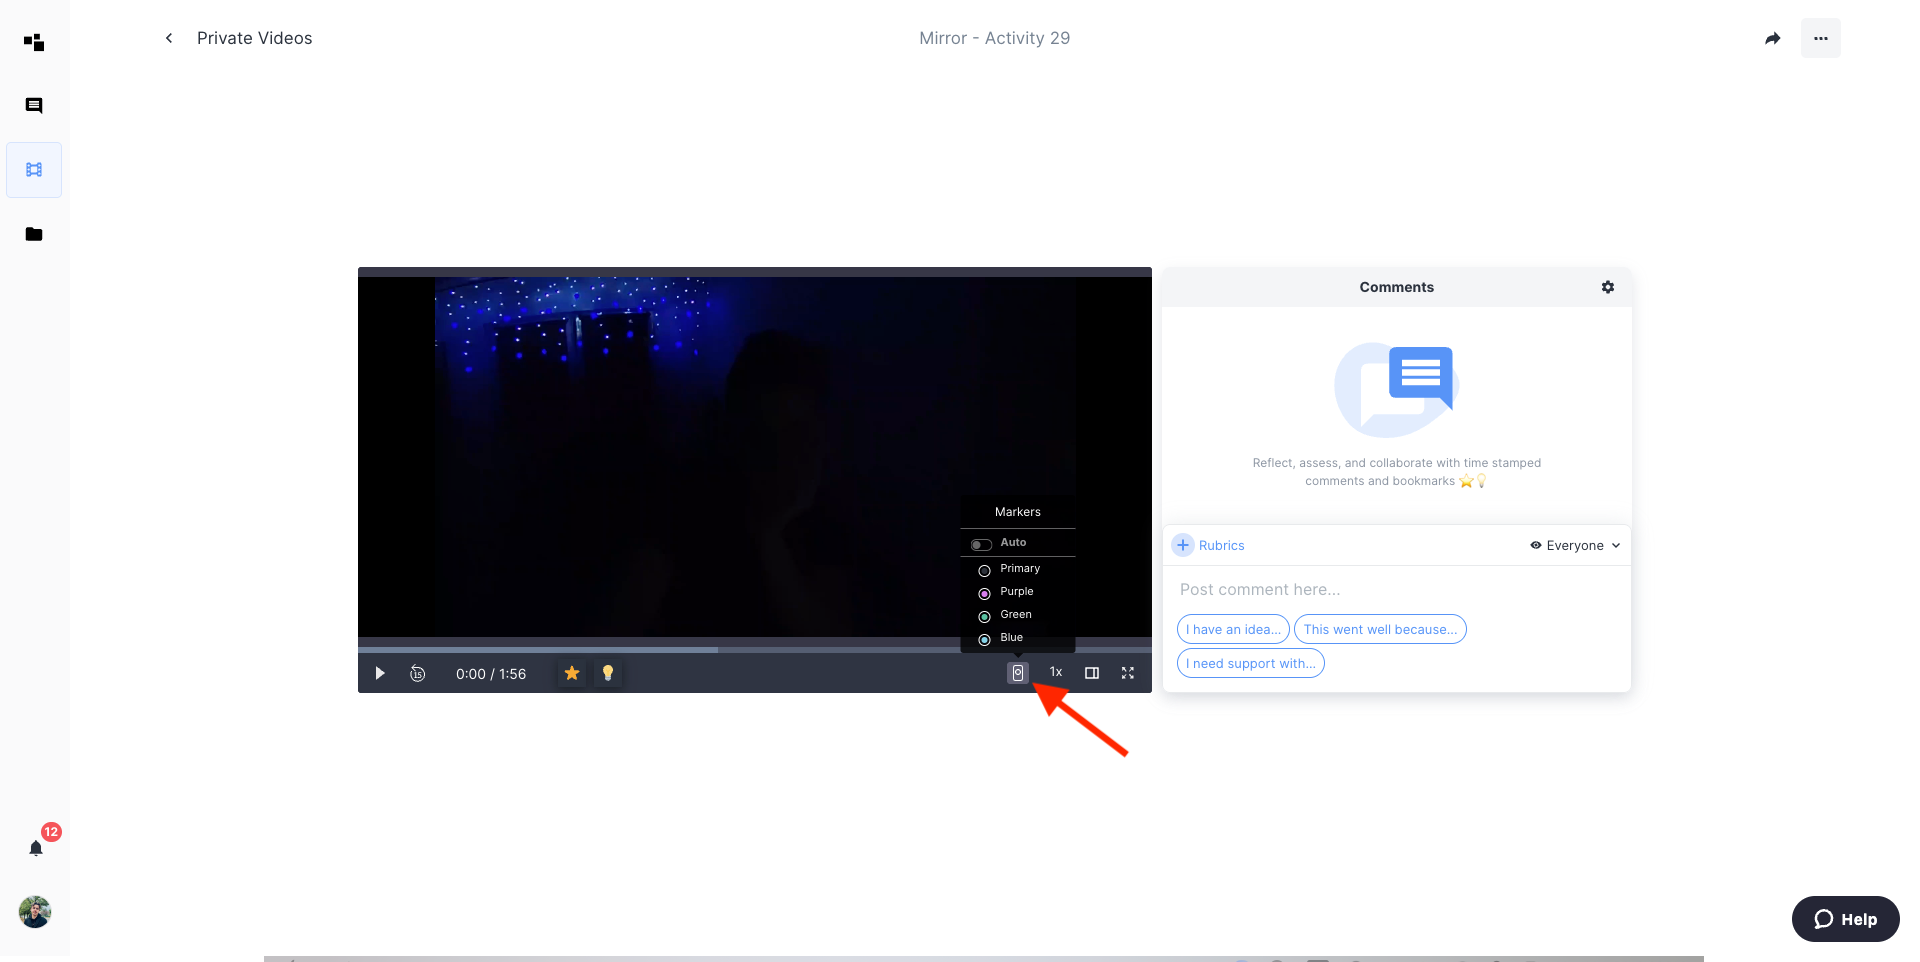Viewport: 1920px width, 962px height.
Task: Enter fullscreen video mode
Action: point(1128,673)
